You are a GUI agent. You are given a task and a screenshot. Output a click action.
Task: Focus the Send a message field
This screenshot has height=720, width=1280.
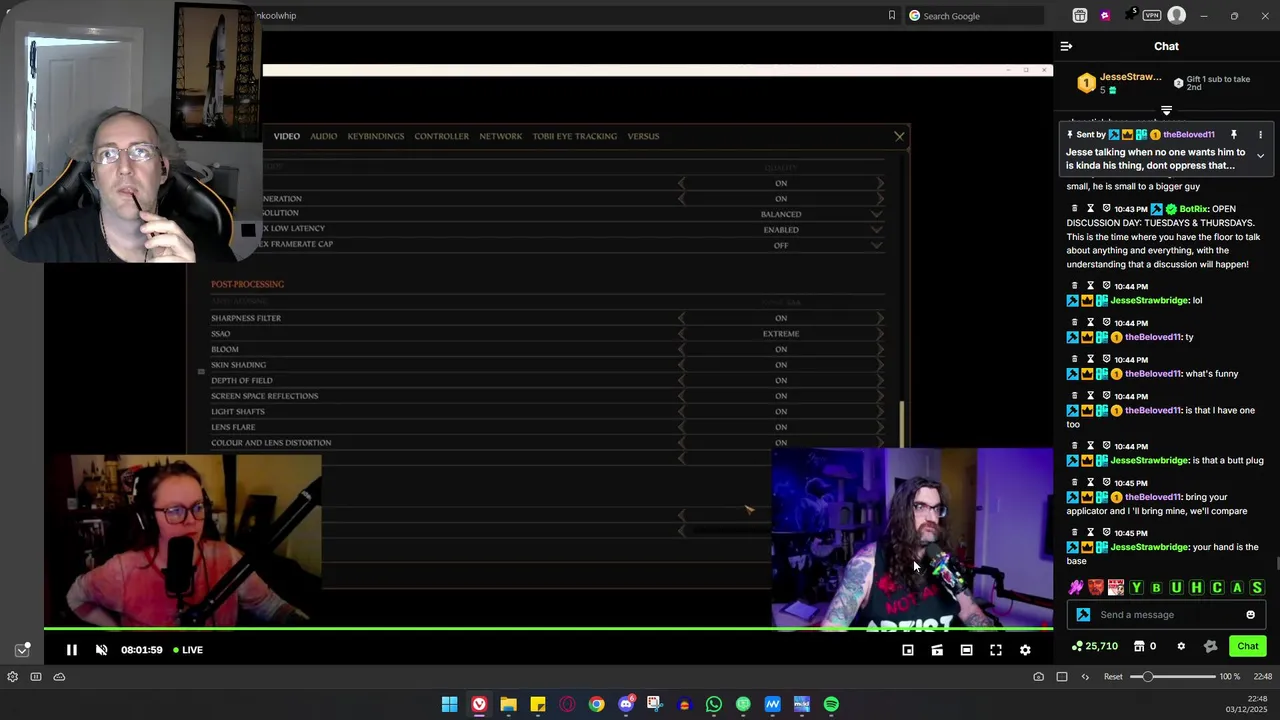1166,615
